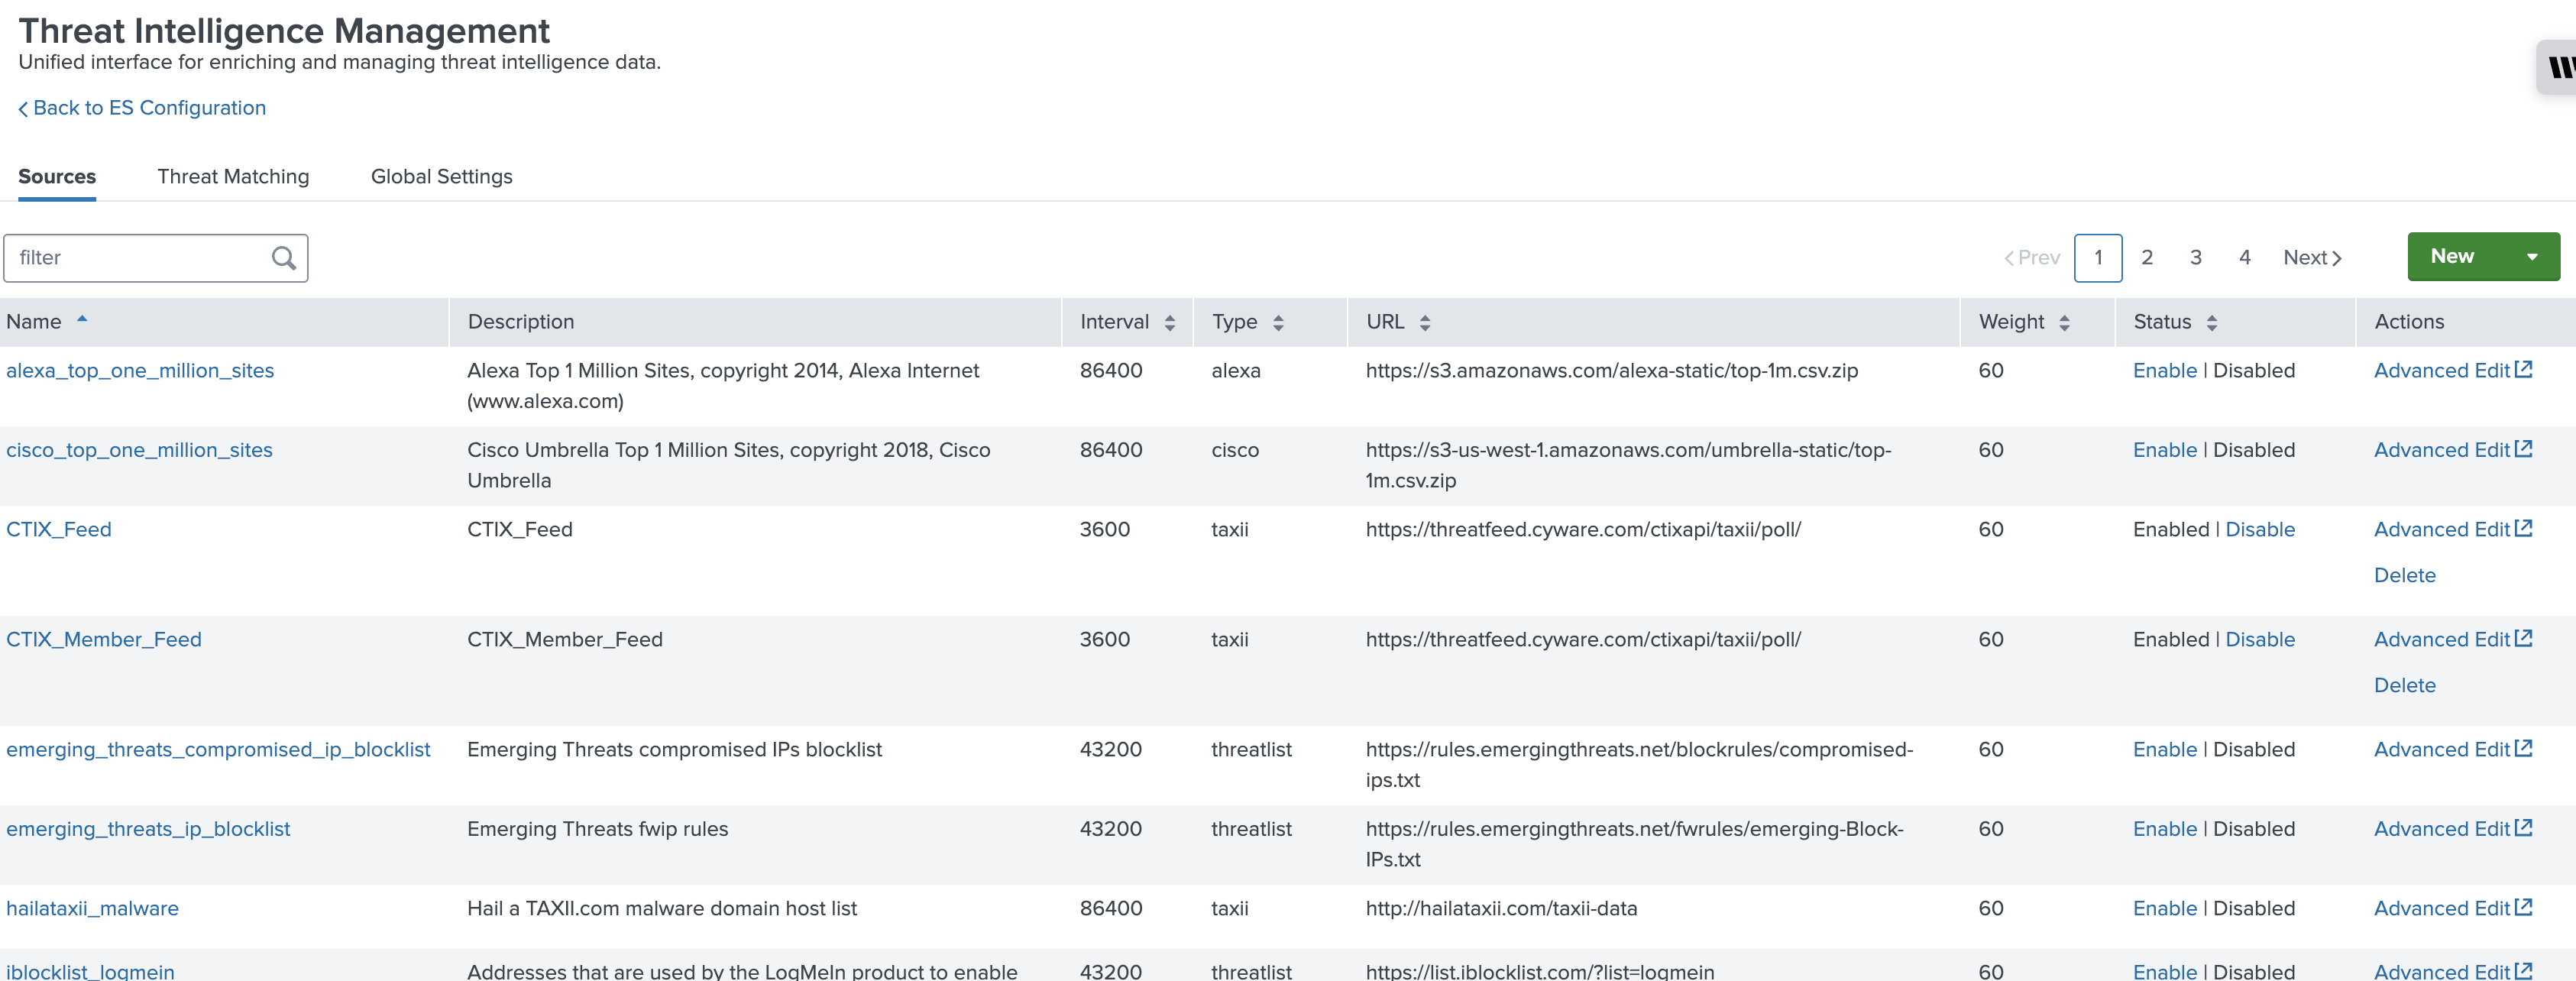Enable the alexa_top_one_million_sites source
This screenshot has height=981, width=2576.
[2164, 371]
